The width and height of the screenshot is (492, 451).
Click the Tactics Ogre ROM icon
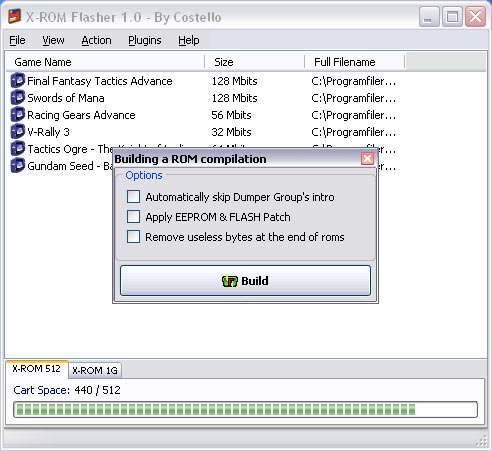click(18, 149)
